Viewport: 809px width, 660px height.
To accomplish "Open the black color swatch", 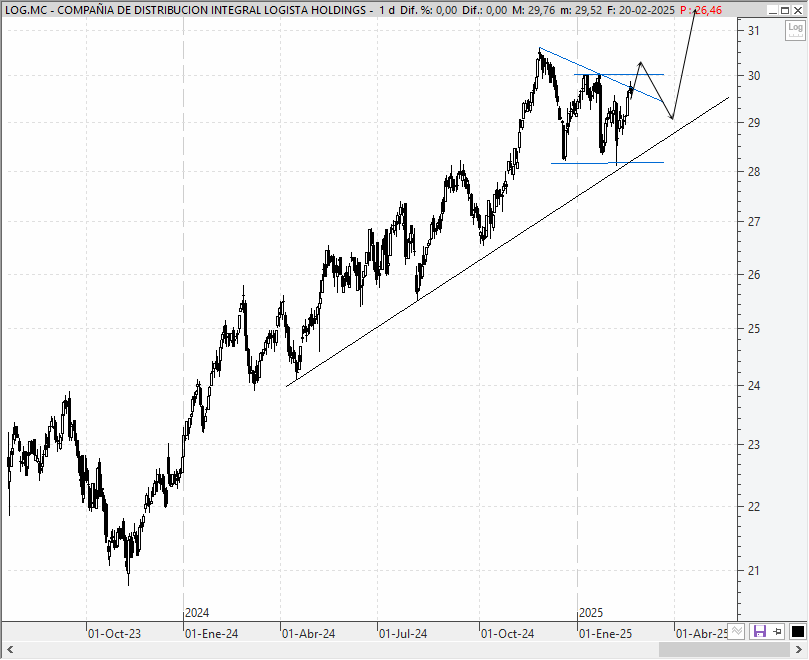I will click(x=797, y=631).
